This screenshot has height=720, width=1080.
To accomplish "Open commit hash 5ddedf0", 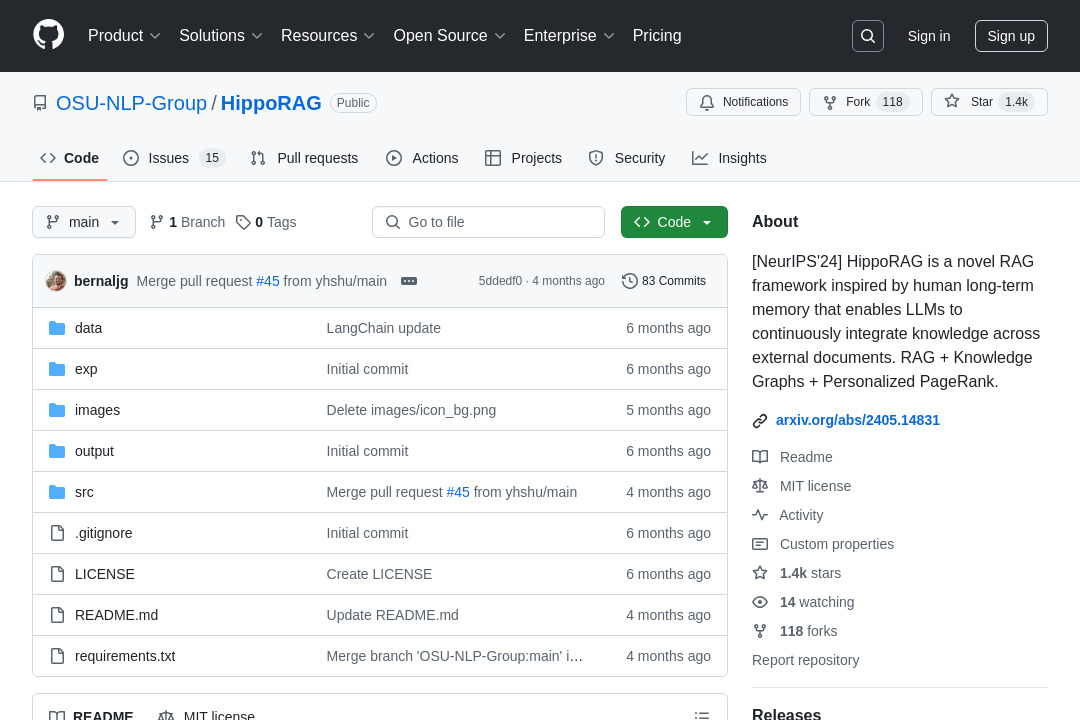I will pos(500,281).
